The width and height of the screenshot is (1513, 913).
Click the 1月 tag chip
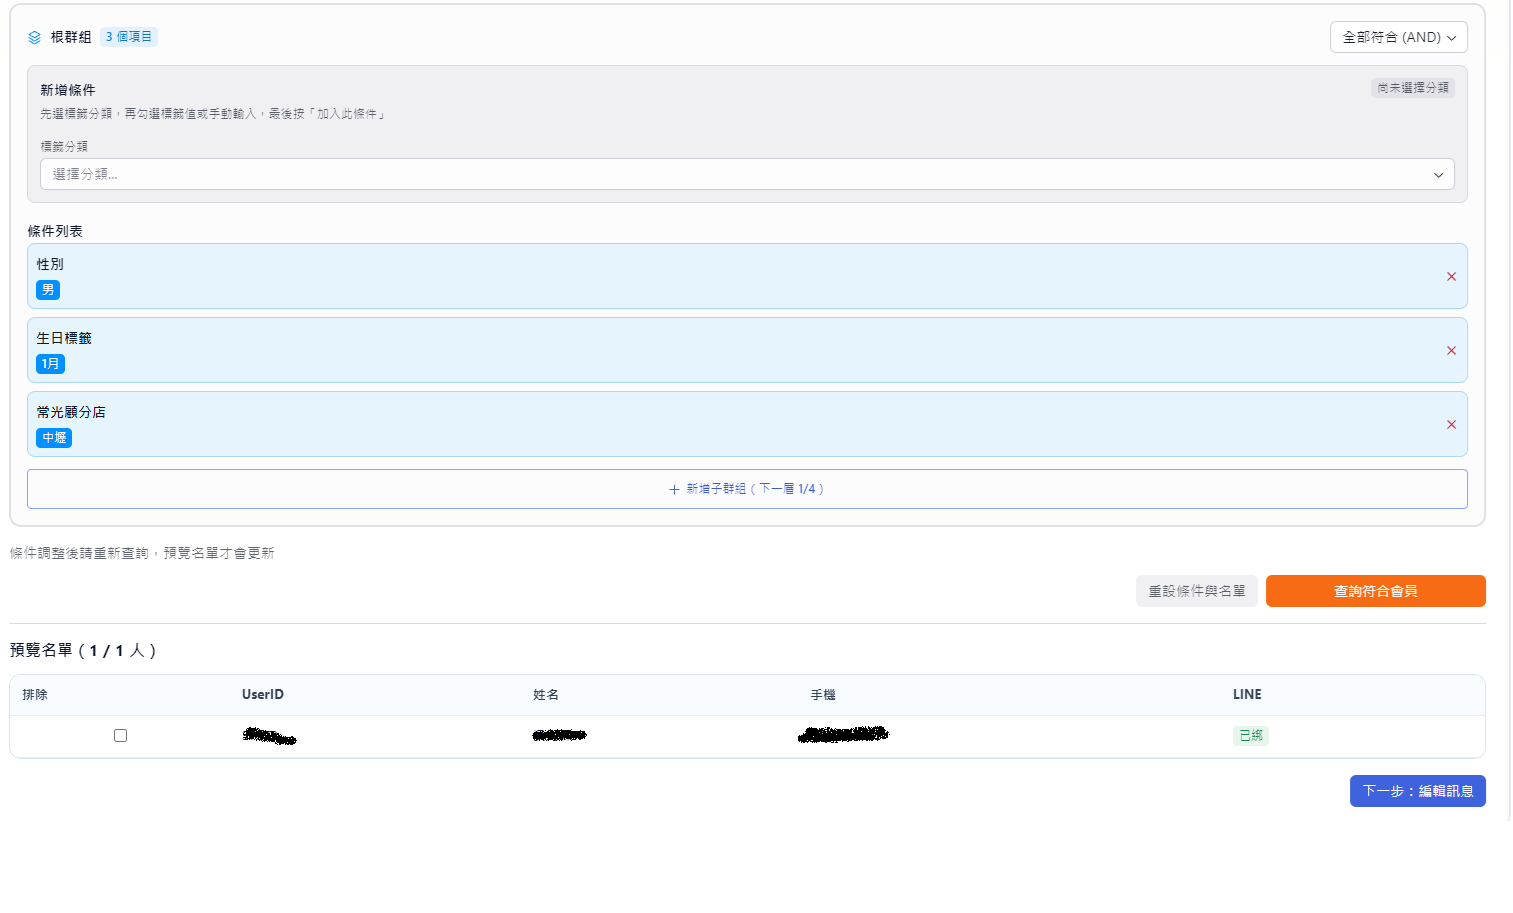pos(50,364)
